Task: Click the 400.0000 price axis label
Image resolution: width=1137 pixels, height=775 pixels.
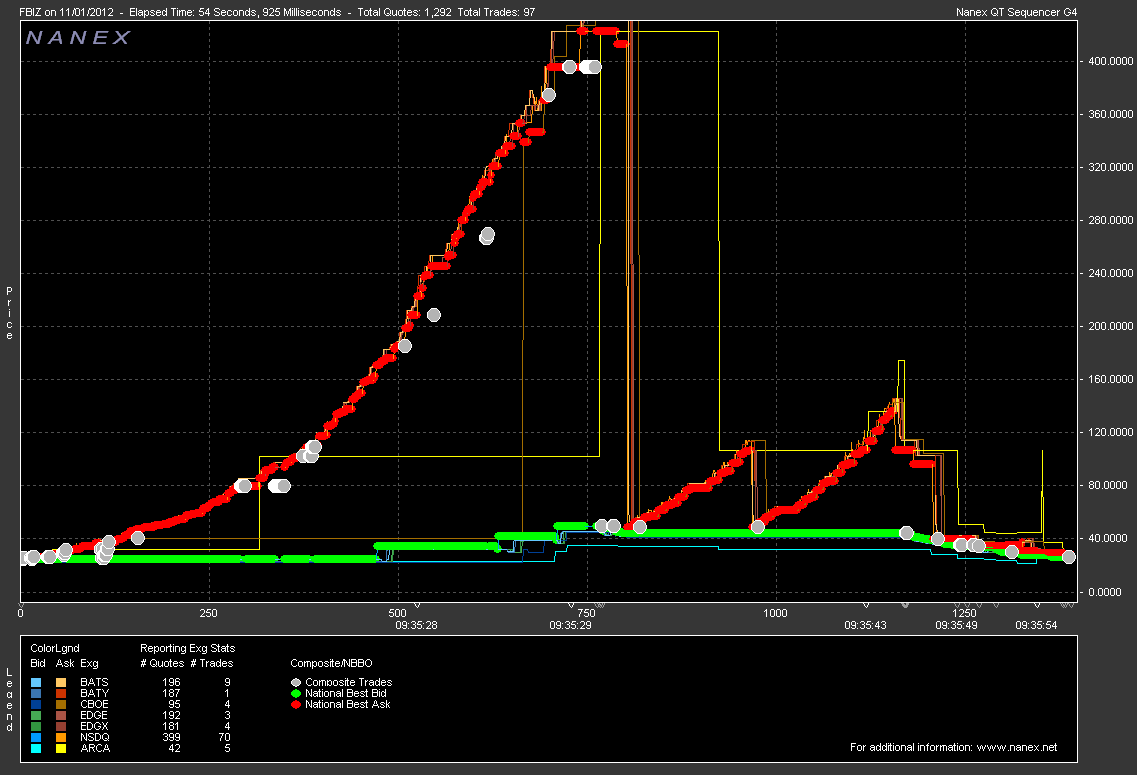Action: [1111, 62]
